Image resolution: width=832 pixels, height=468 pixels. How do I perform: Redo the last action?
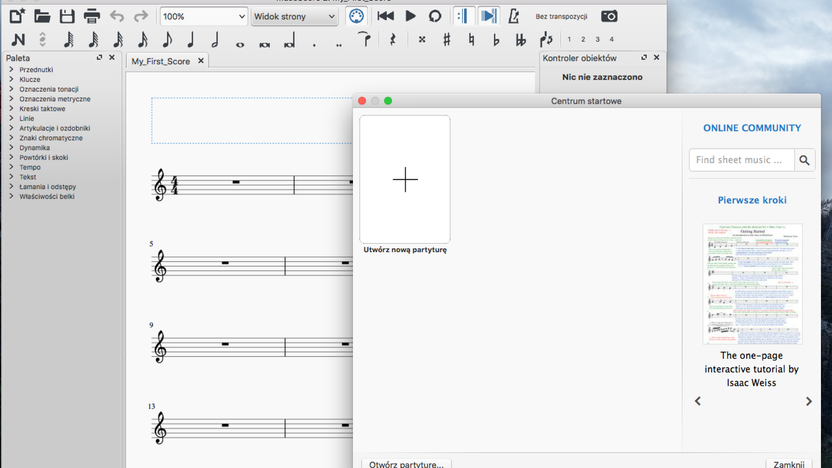(x=141, y=16)
